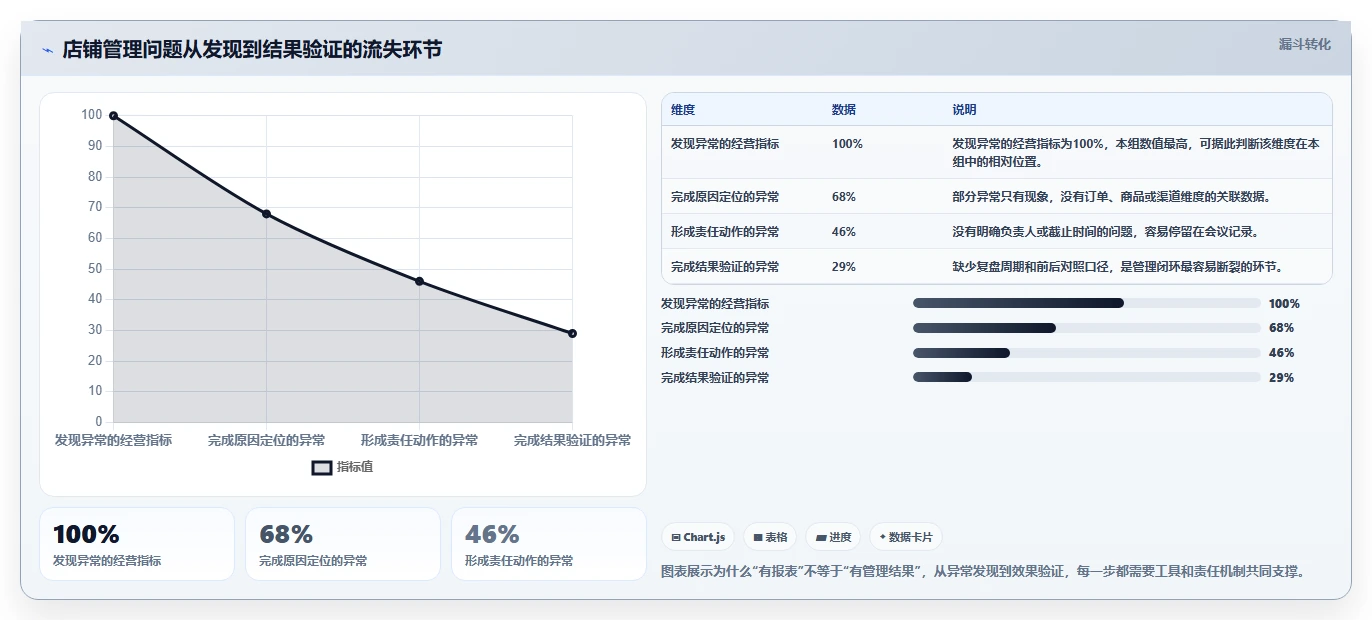Click x-axis label 完成结果验证的异常 under the chart
The width and height of the screenshot is (1372, 620).
tap(572, 440)
